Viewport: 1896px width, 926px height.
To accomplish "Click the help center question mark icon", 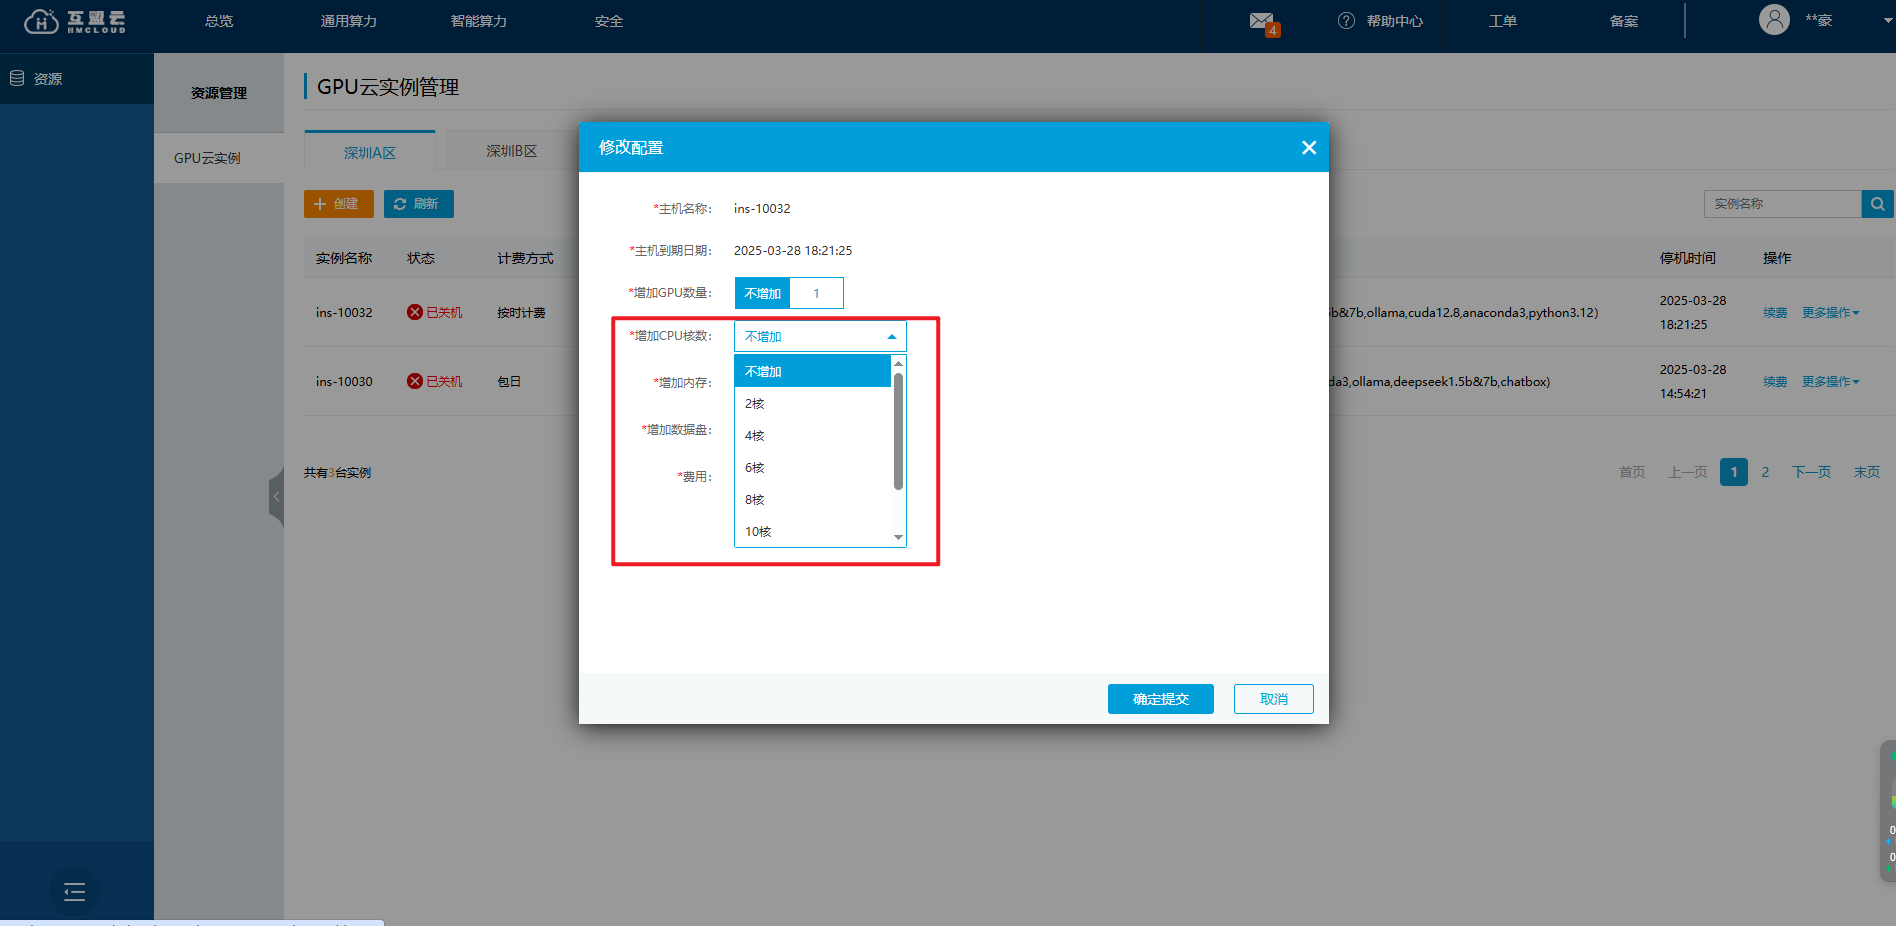I will (1346, 21).
